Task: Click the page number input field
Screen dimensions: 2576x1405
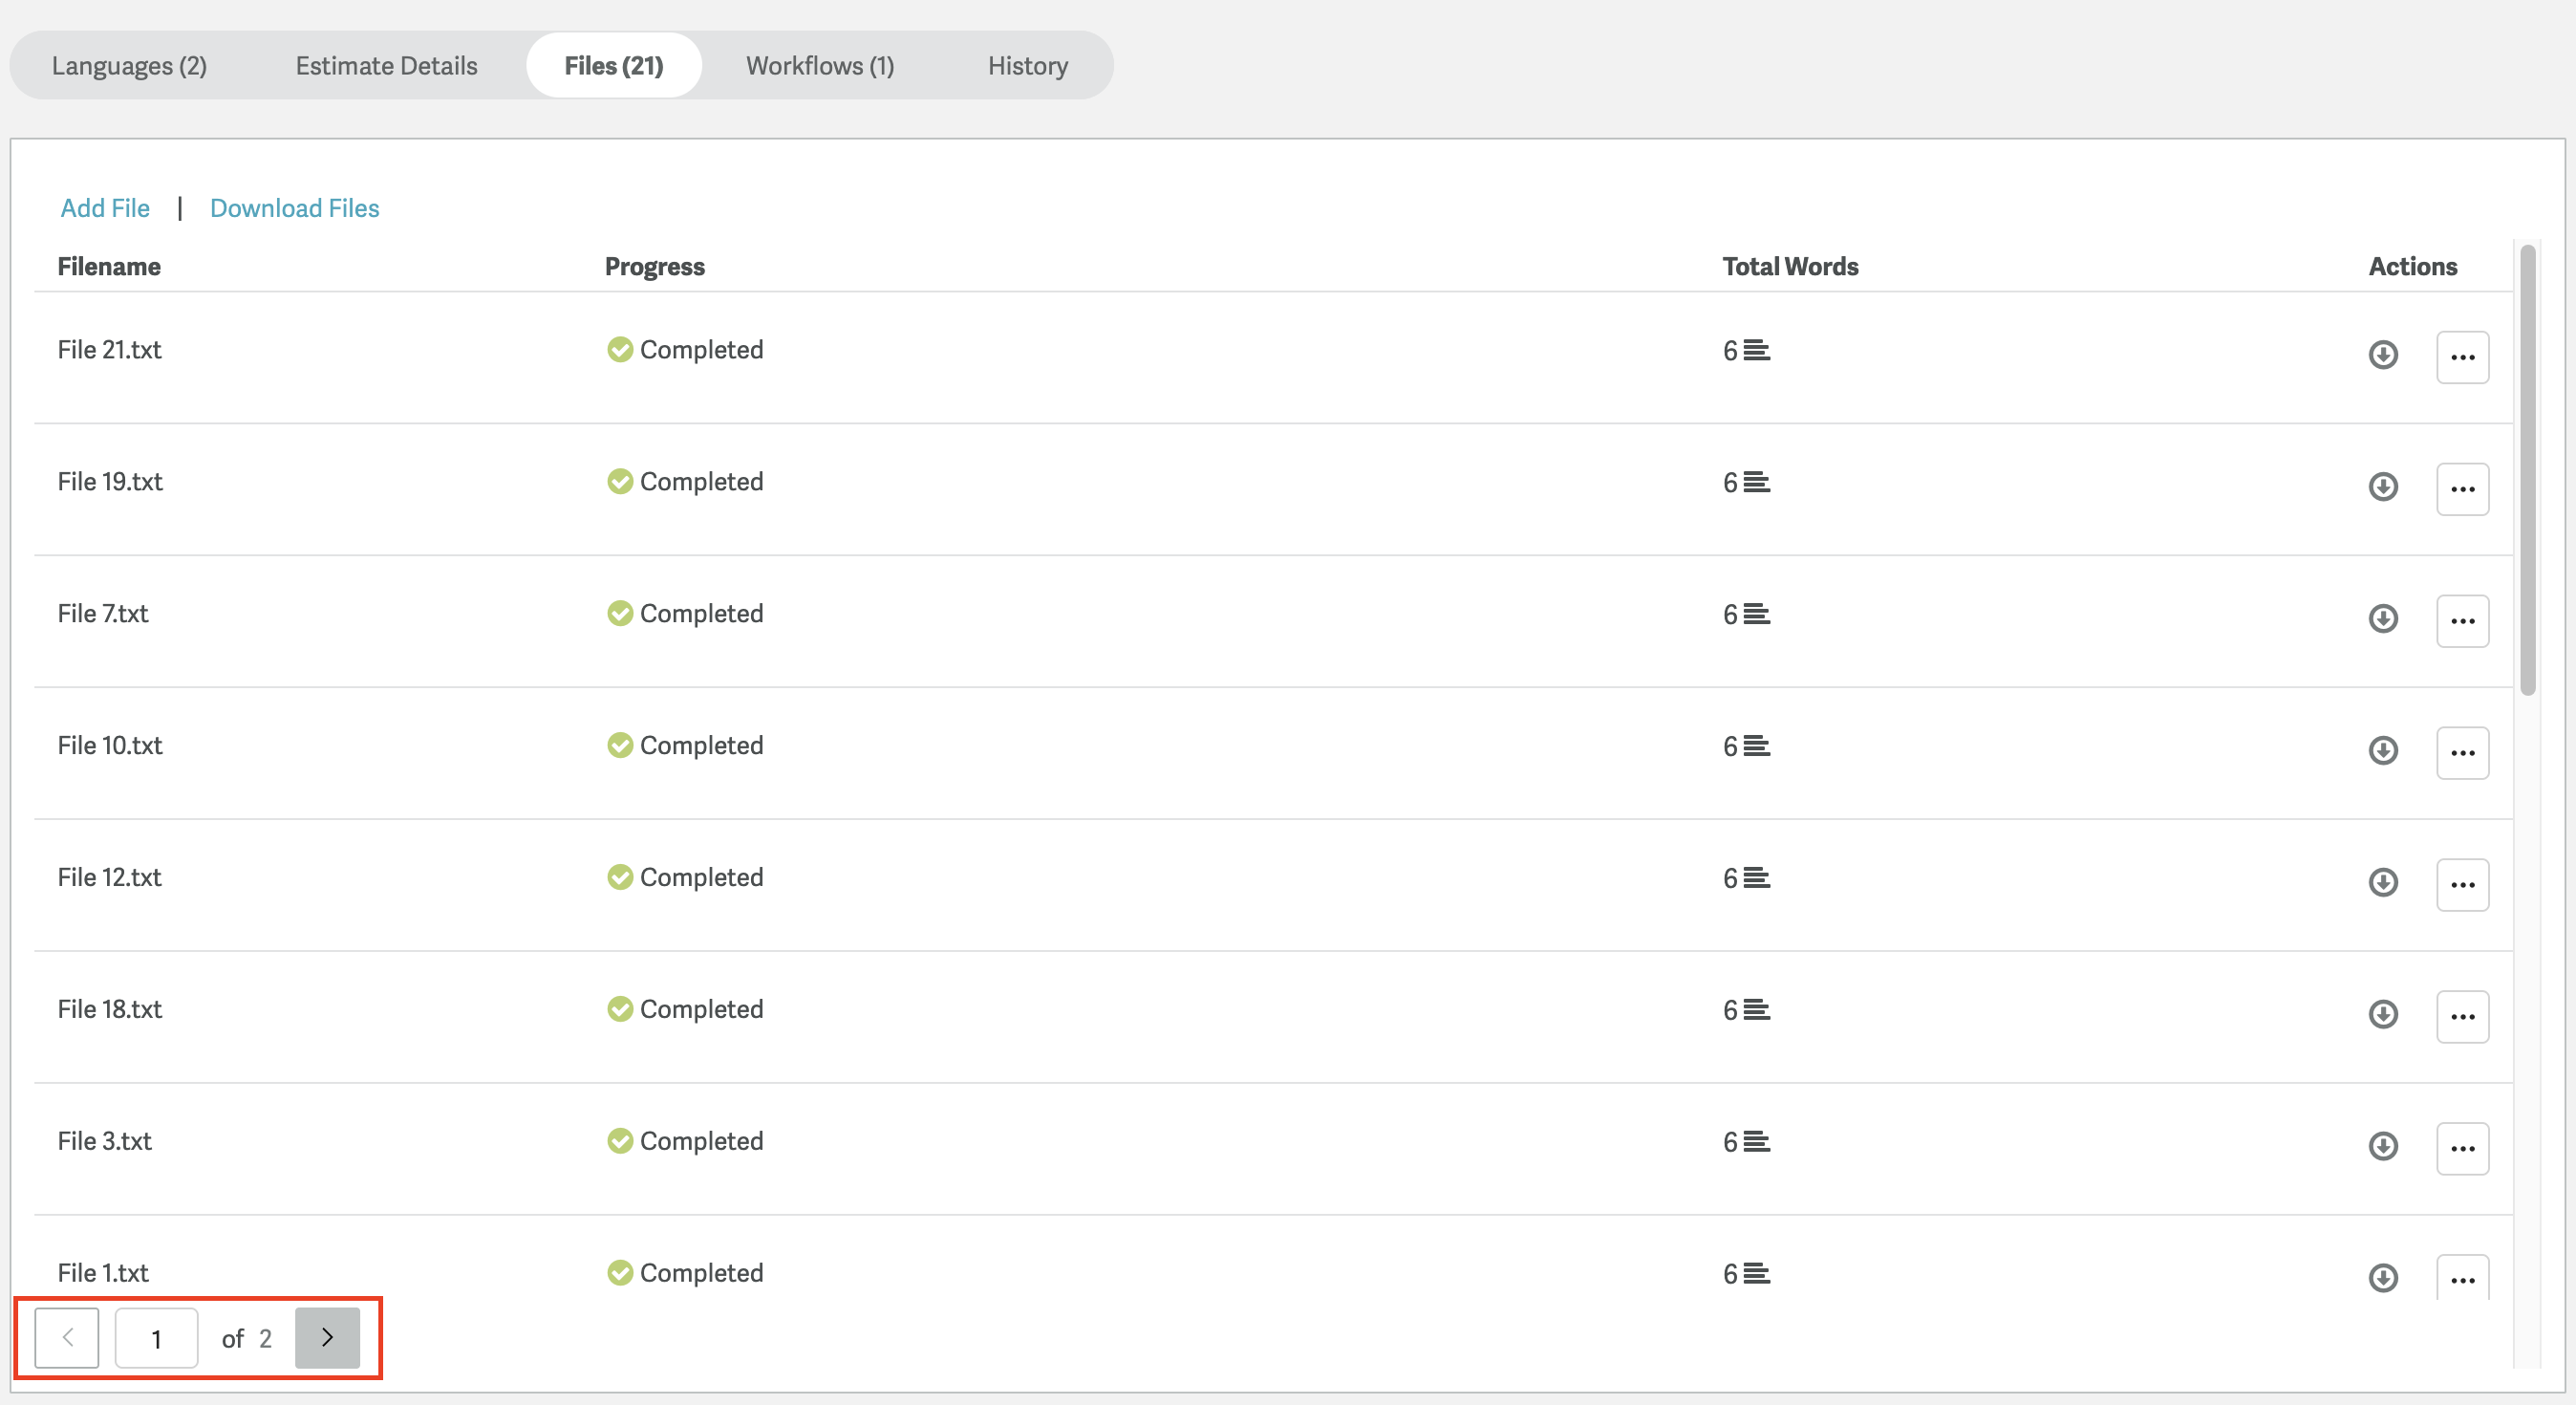Action: (156, 1338)
